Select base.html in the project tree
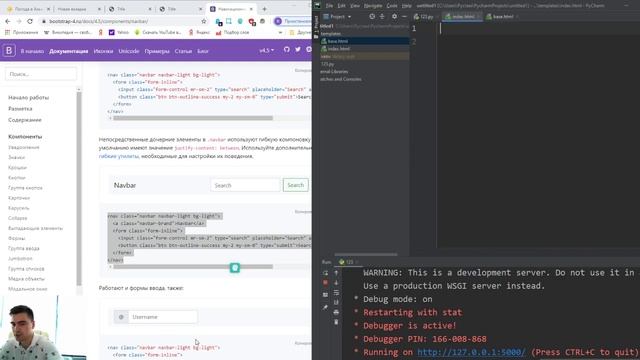This screenshot has height=360, width=640. pyautogui.click(x=338, y=41)
